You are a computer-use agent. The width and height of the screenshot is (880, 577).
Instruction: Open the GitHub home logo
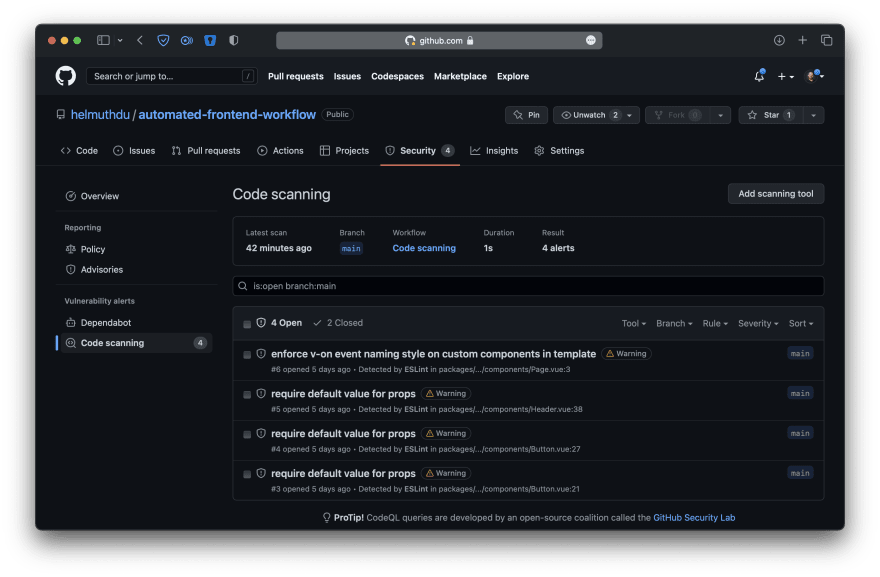[x=66, y=76]
